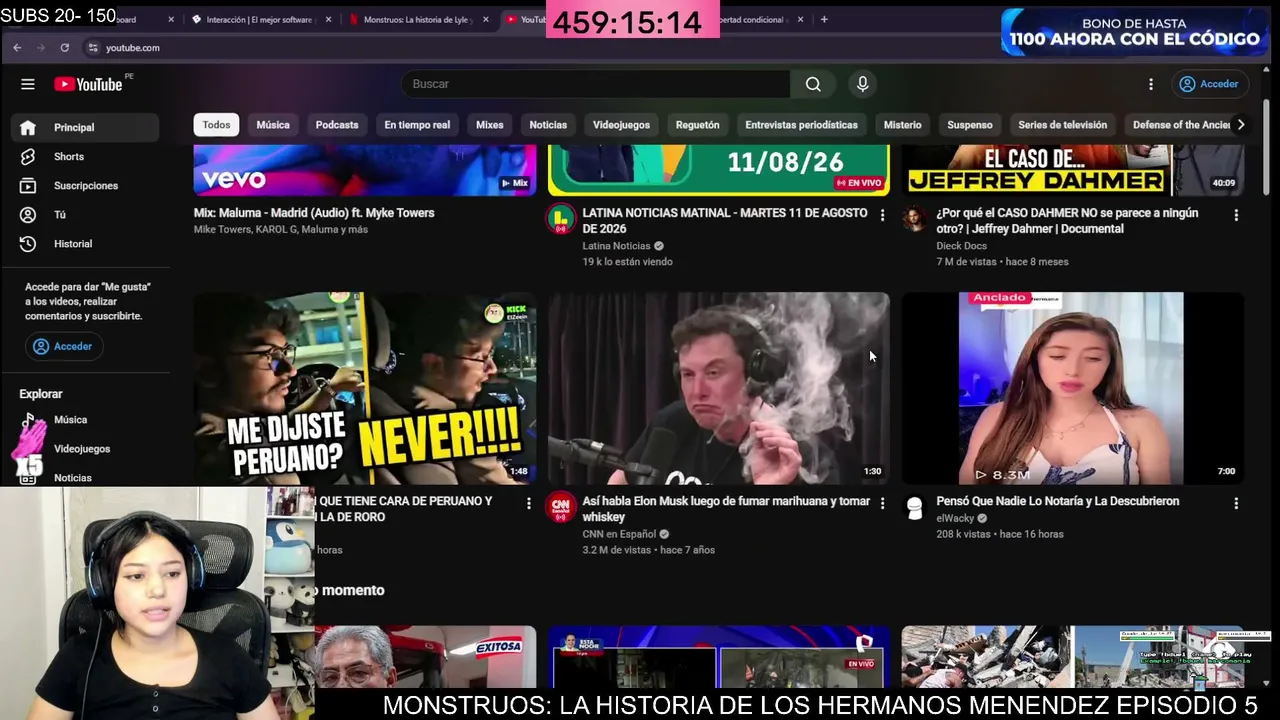The width and height of the screenshot is (1280, 720).
Task: Click the Acceder button in the header
Action: click(1209, 84)
